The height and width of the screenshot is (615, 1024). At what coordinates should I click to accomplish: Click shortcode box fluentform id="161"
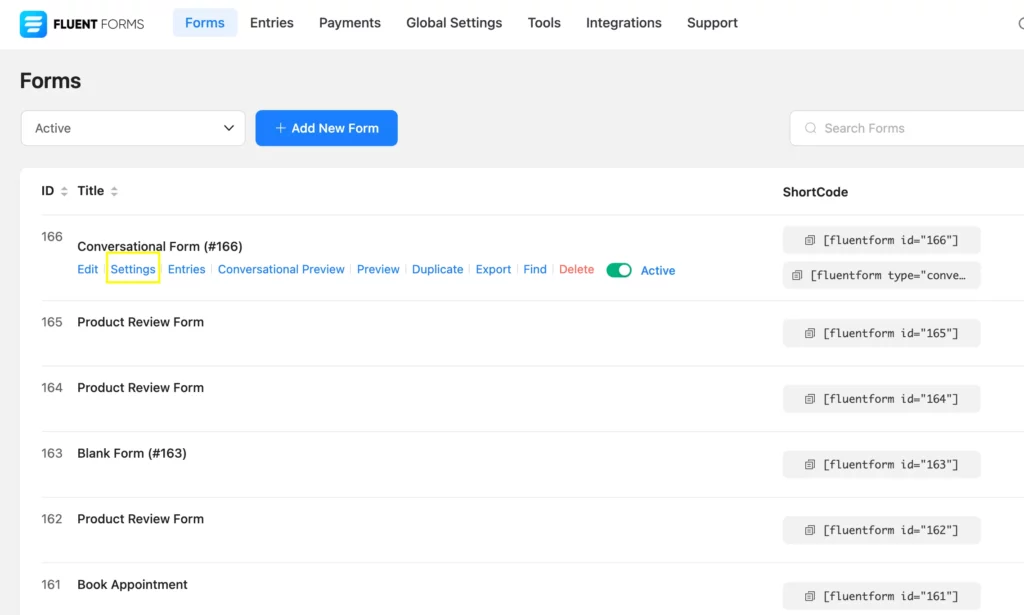pos(882,596)
